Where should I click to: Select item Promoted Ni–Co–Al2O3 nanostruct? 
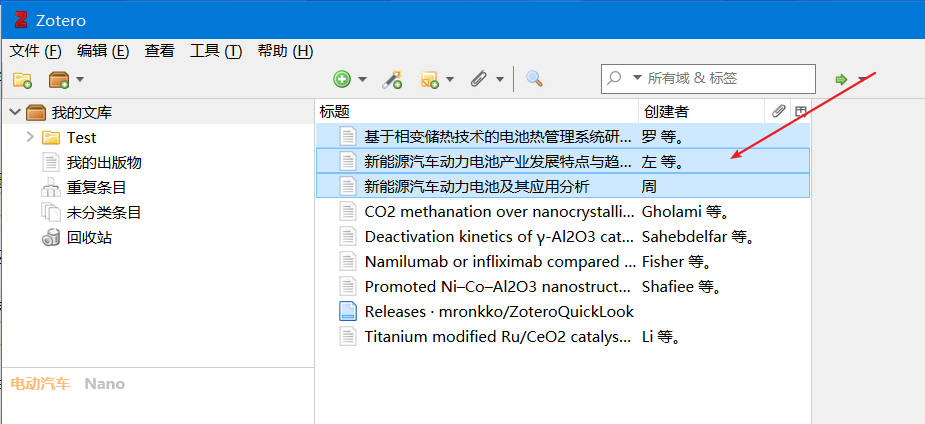point(563,287)
